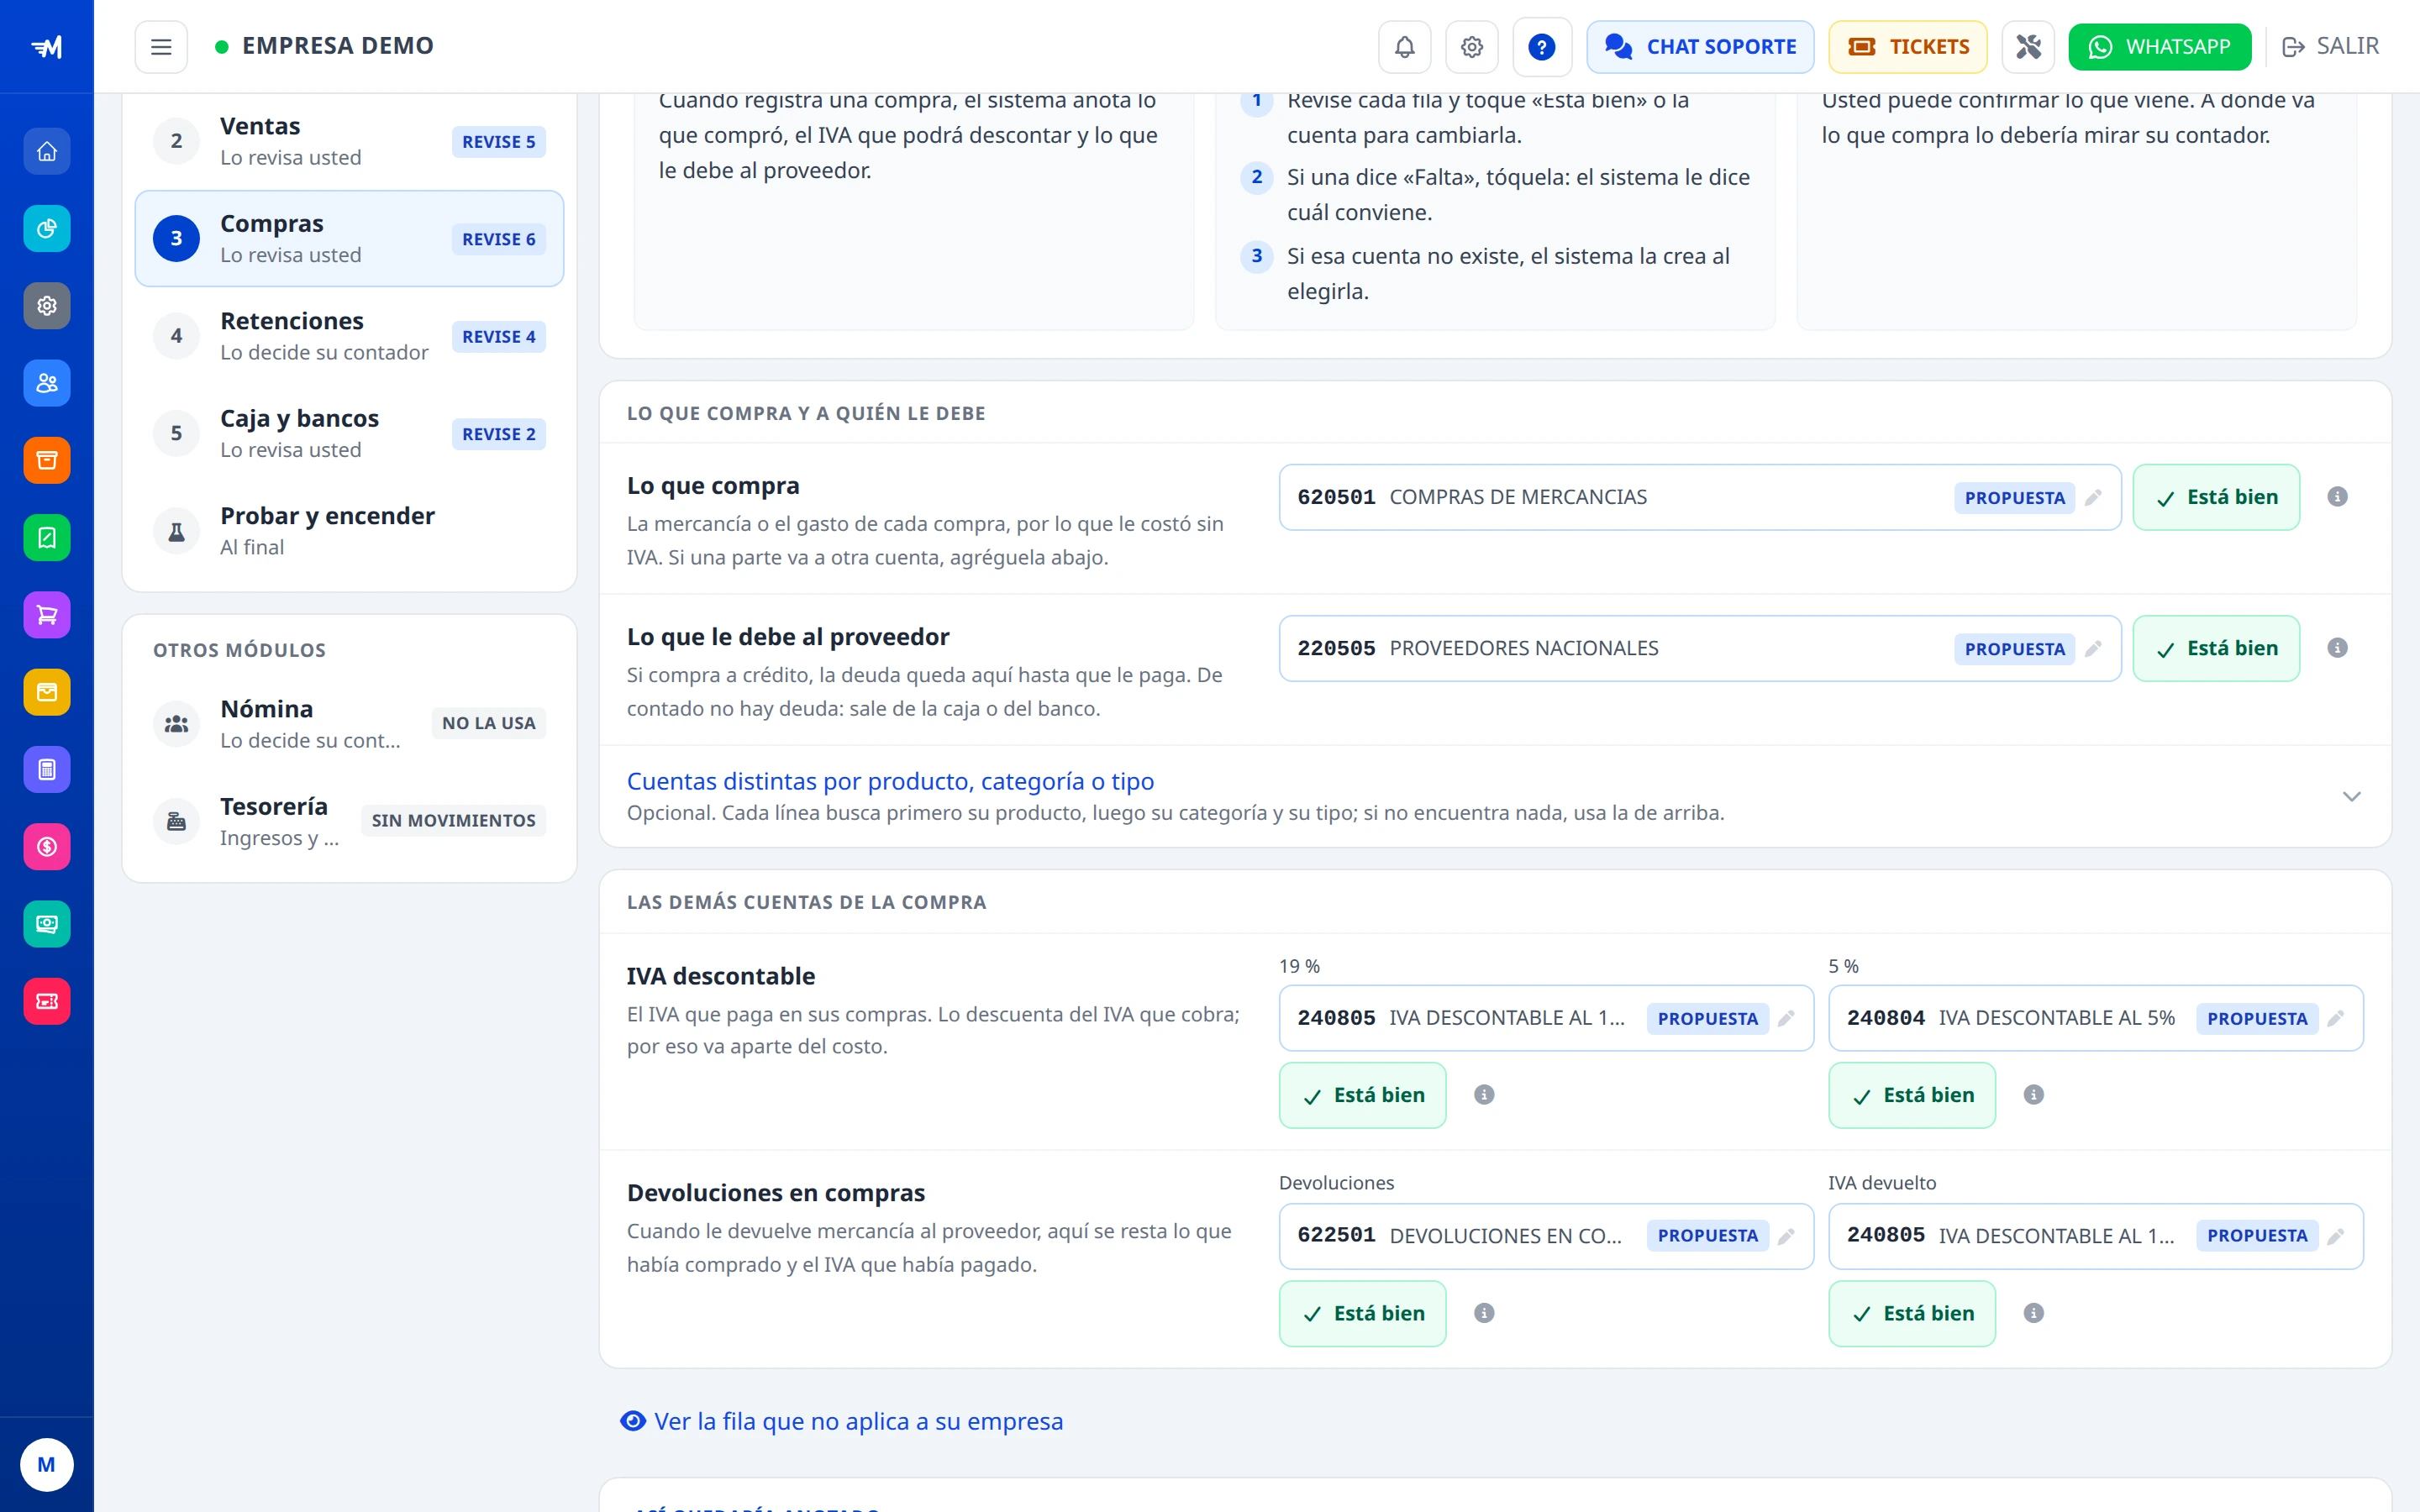
Task: Open the Nómina module
Action: (349, 723)
